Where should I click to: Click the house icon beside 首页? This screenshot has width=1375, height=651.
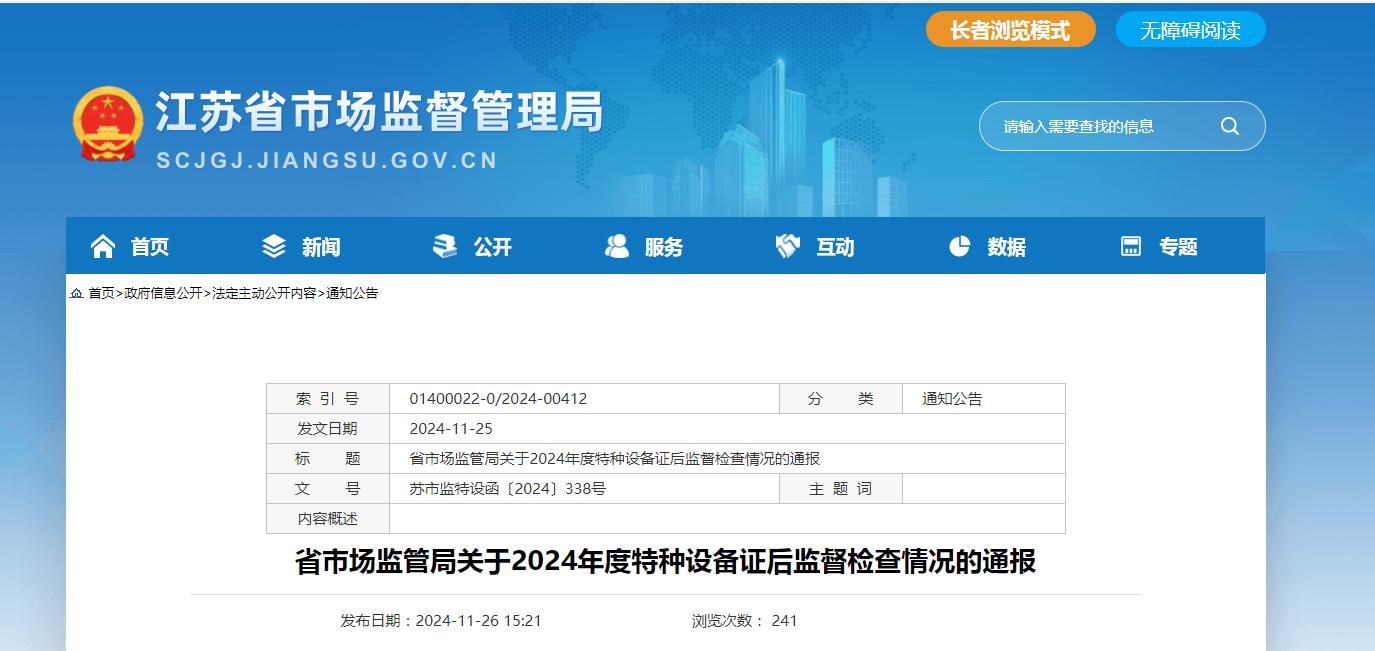103,246
